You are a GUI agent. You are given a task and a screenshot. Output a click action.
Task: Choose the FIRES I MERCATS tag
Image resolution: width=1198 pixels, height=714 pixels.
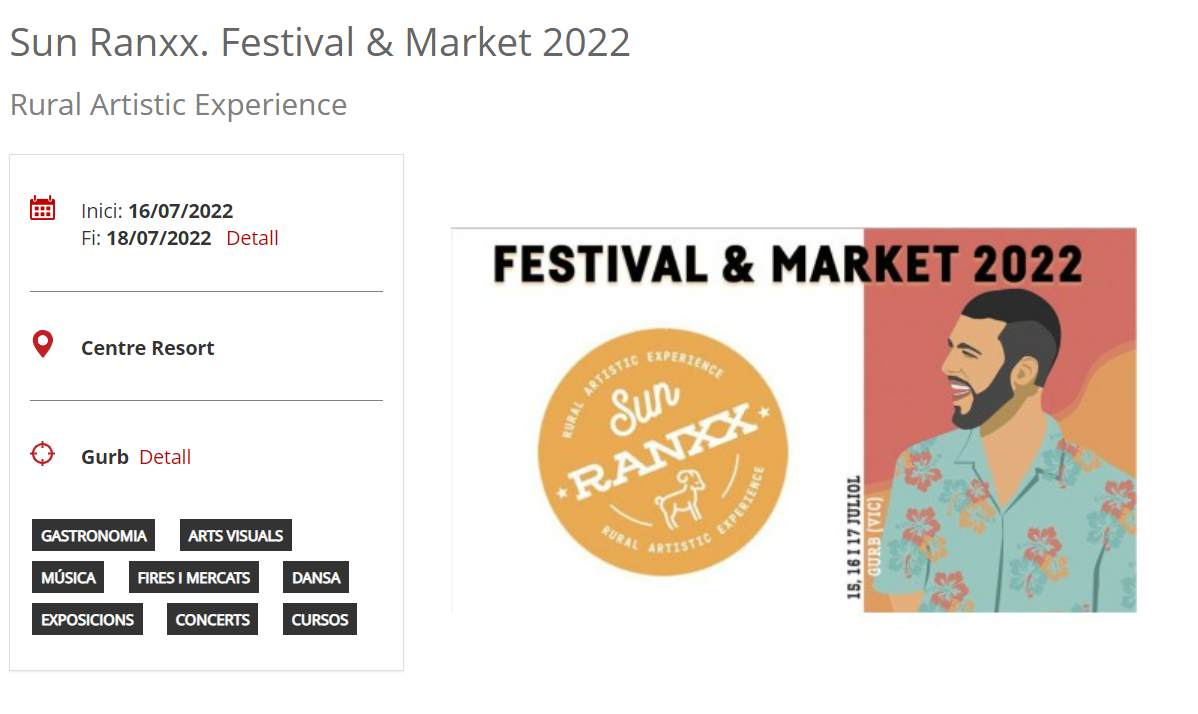pyautogui.click(x=194, y=578)
